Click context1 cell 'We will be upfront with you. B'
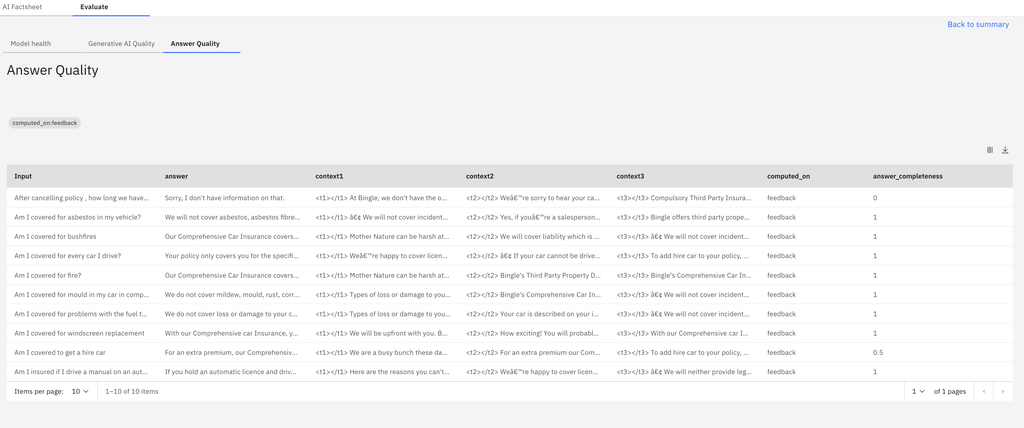The width and height of the screenshot is (1024, 428). [383, 333]
